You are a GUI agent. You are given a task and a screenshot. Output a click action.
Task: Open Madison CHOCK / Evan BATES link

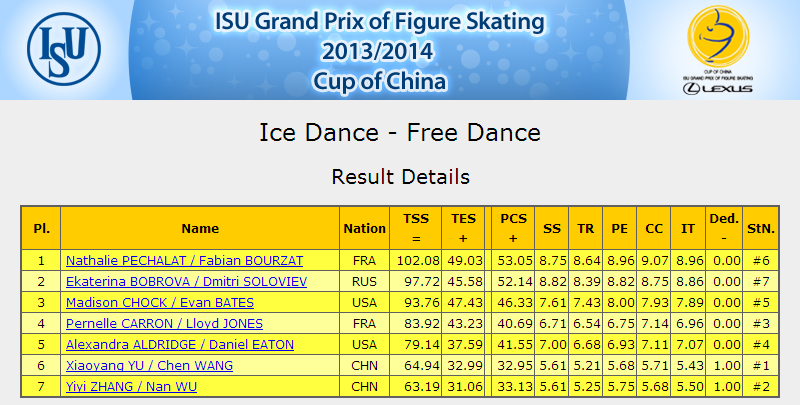click(x=160, y=302)
